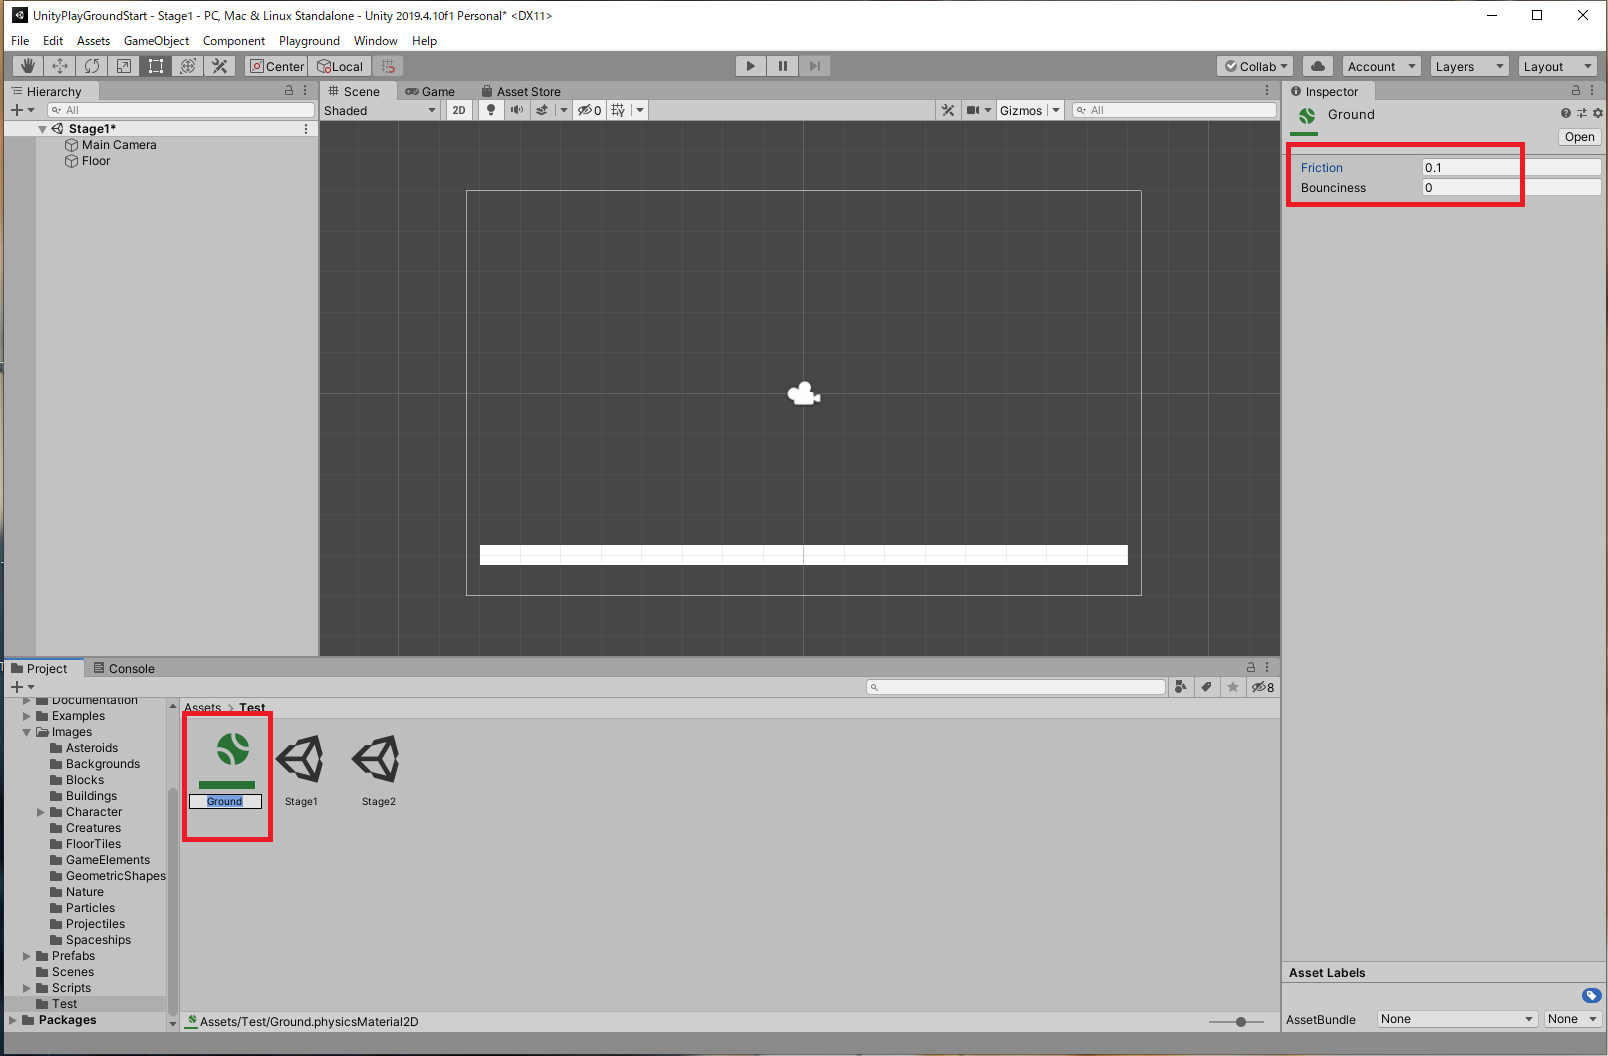Lock the Hierarchy panel

click(x=289, y=90)
